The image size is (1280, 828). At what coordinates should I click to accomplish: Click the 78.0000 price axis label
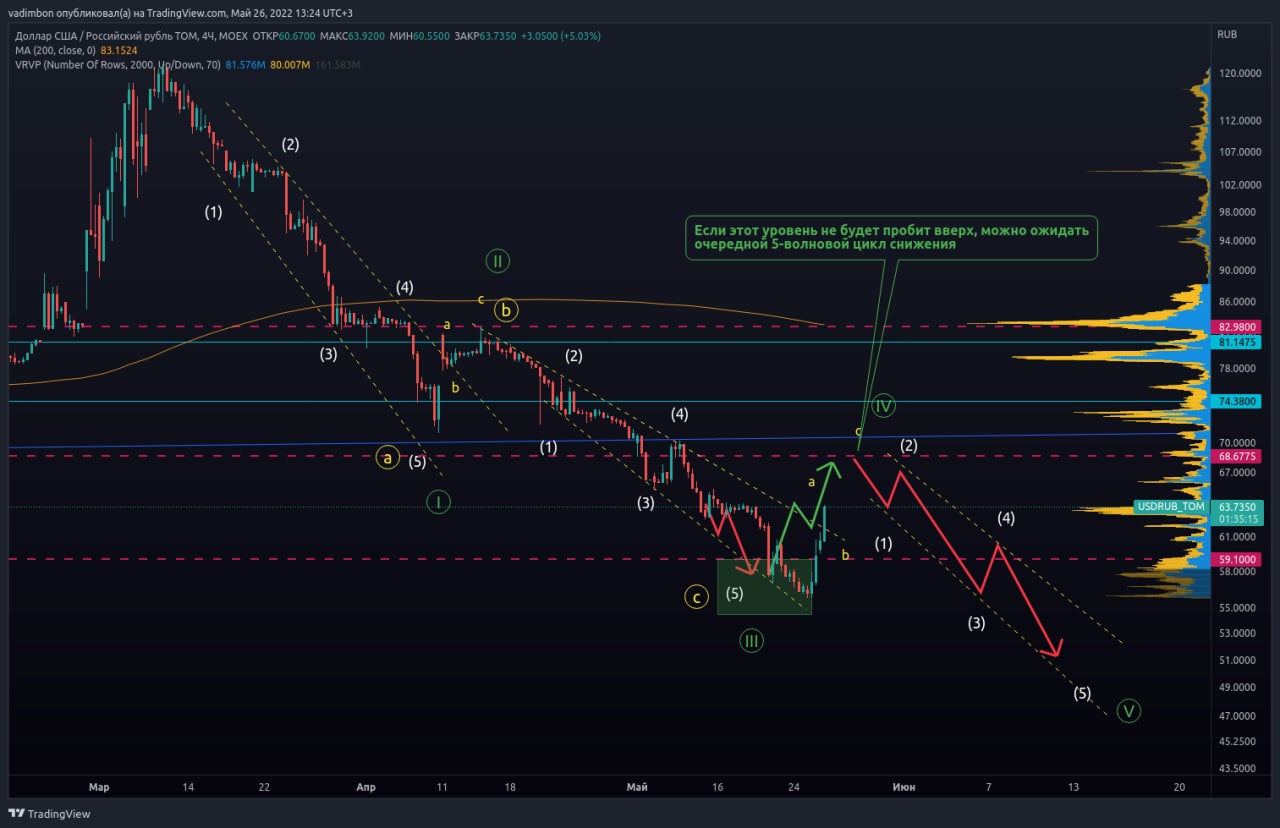1238,368
